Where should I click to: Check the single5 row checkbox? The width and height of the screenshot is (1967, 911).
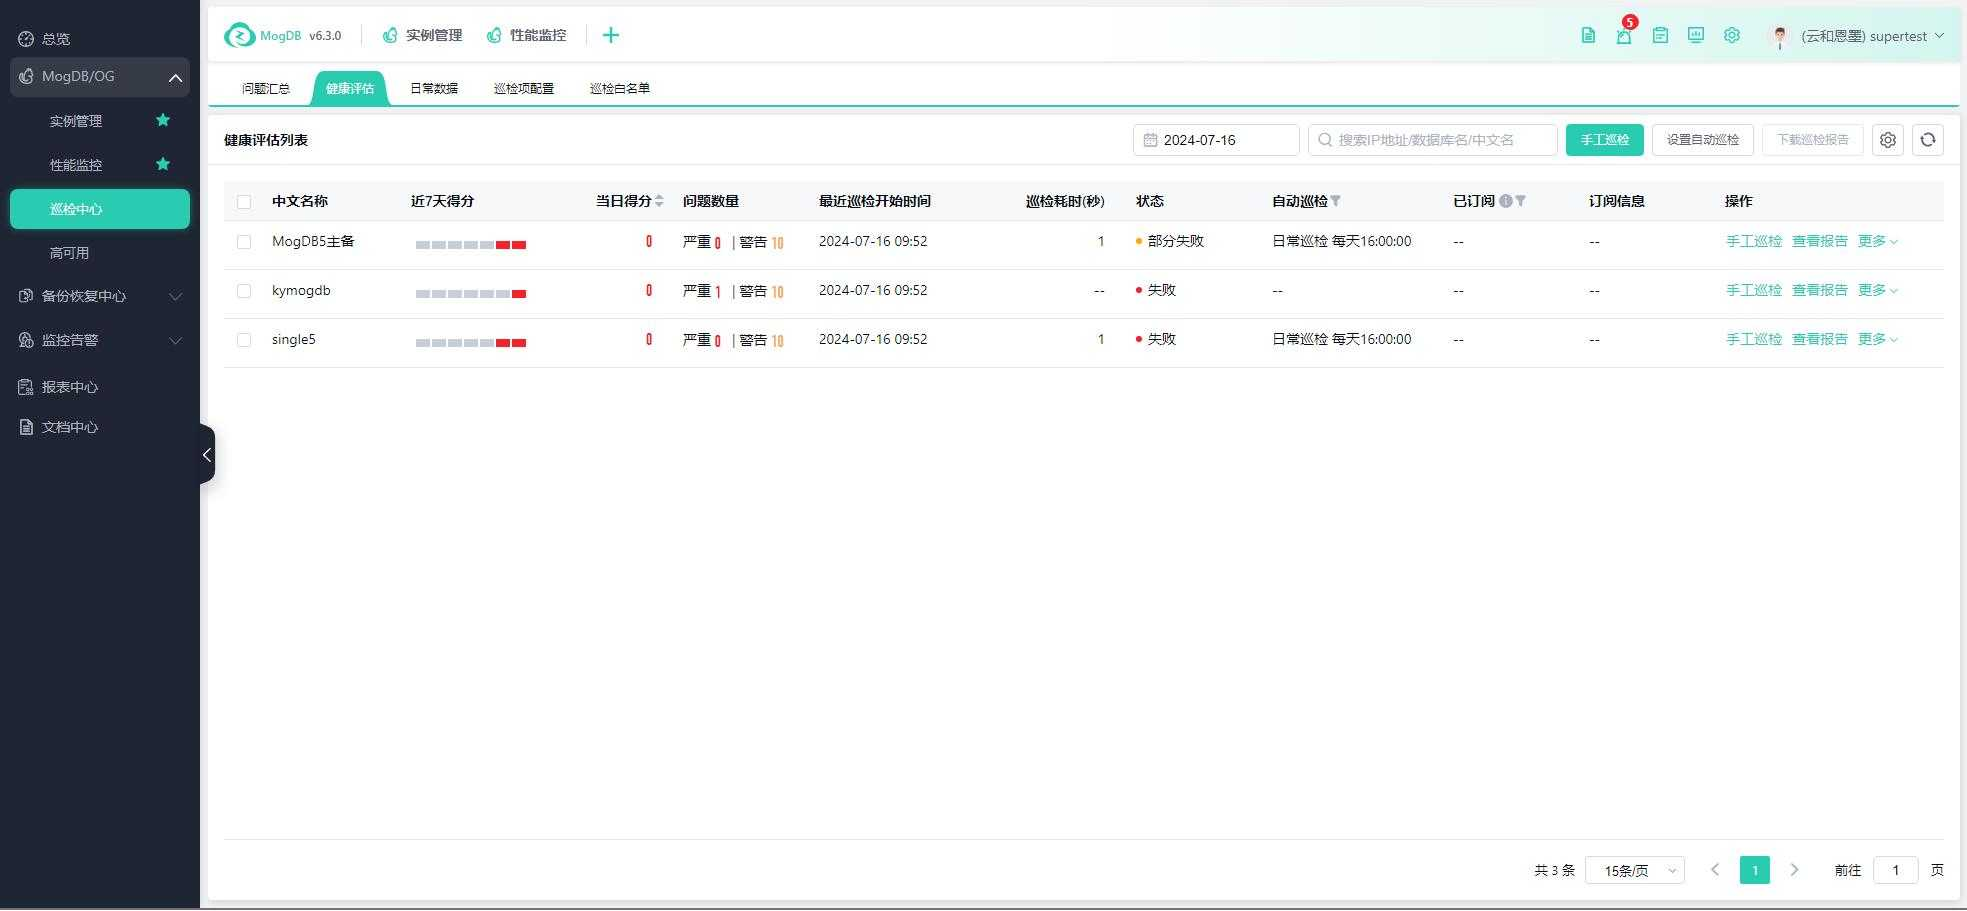pyautogui.click(x=244, y=340)
